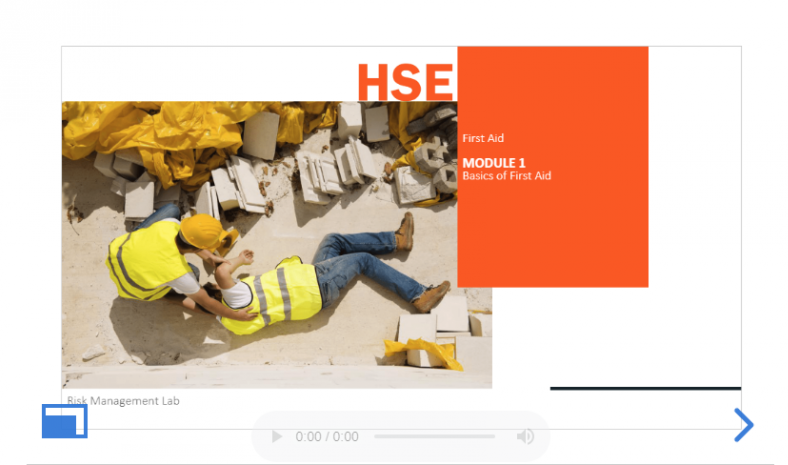Click the brown work boots in photo

(x=405, y=232)
